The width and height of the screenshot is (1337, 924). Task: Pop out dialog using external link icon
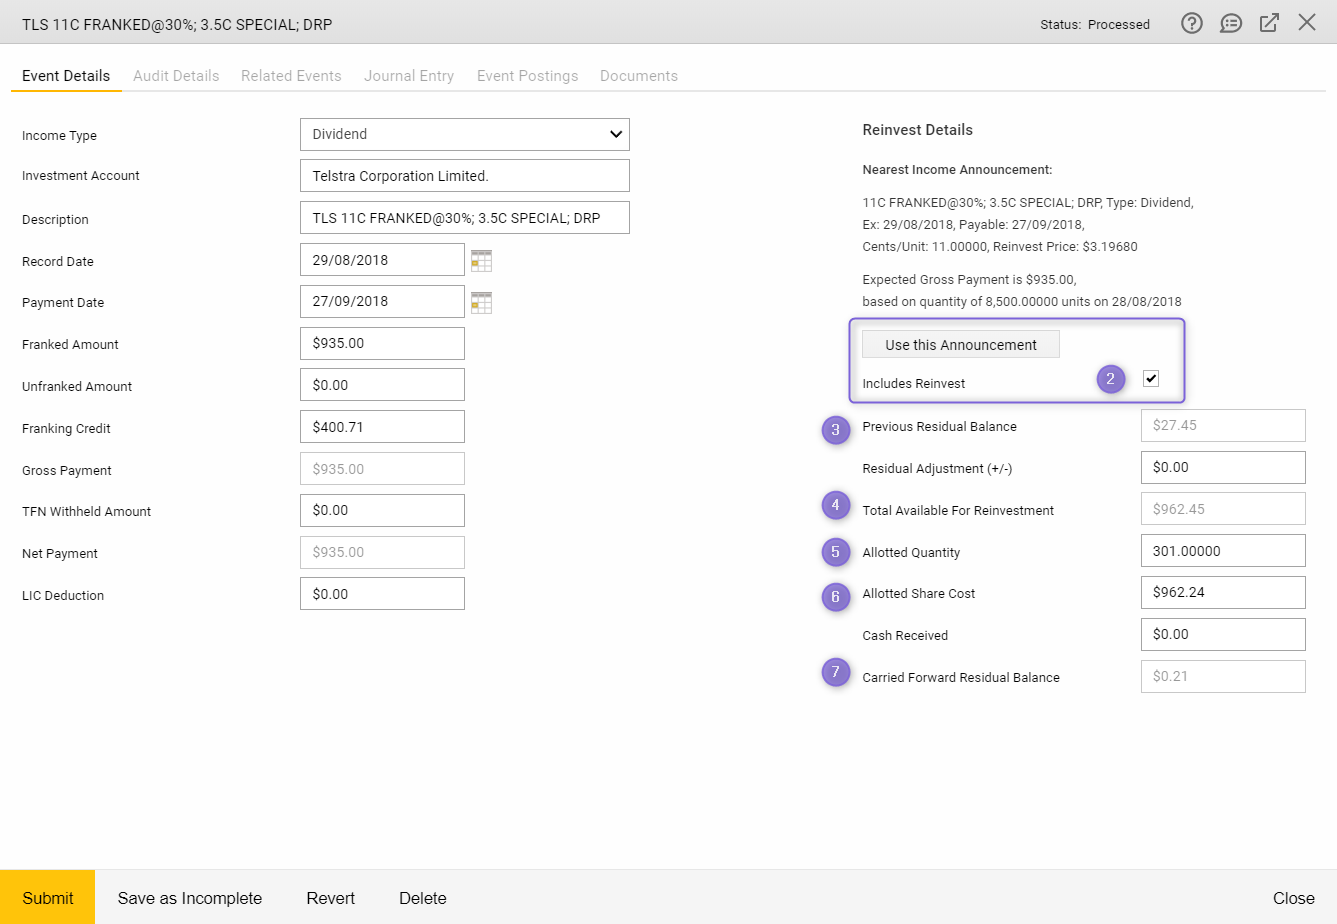point(1269,23)
